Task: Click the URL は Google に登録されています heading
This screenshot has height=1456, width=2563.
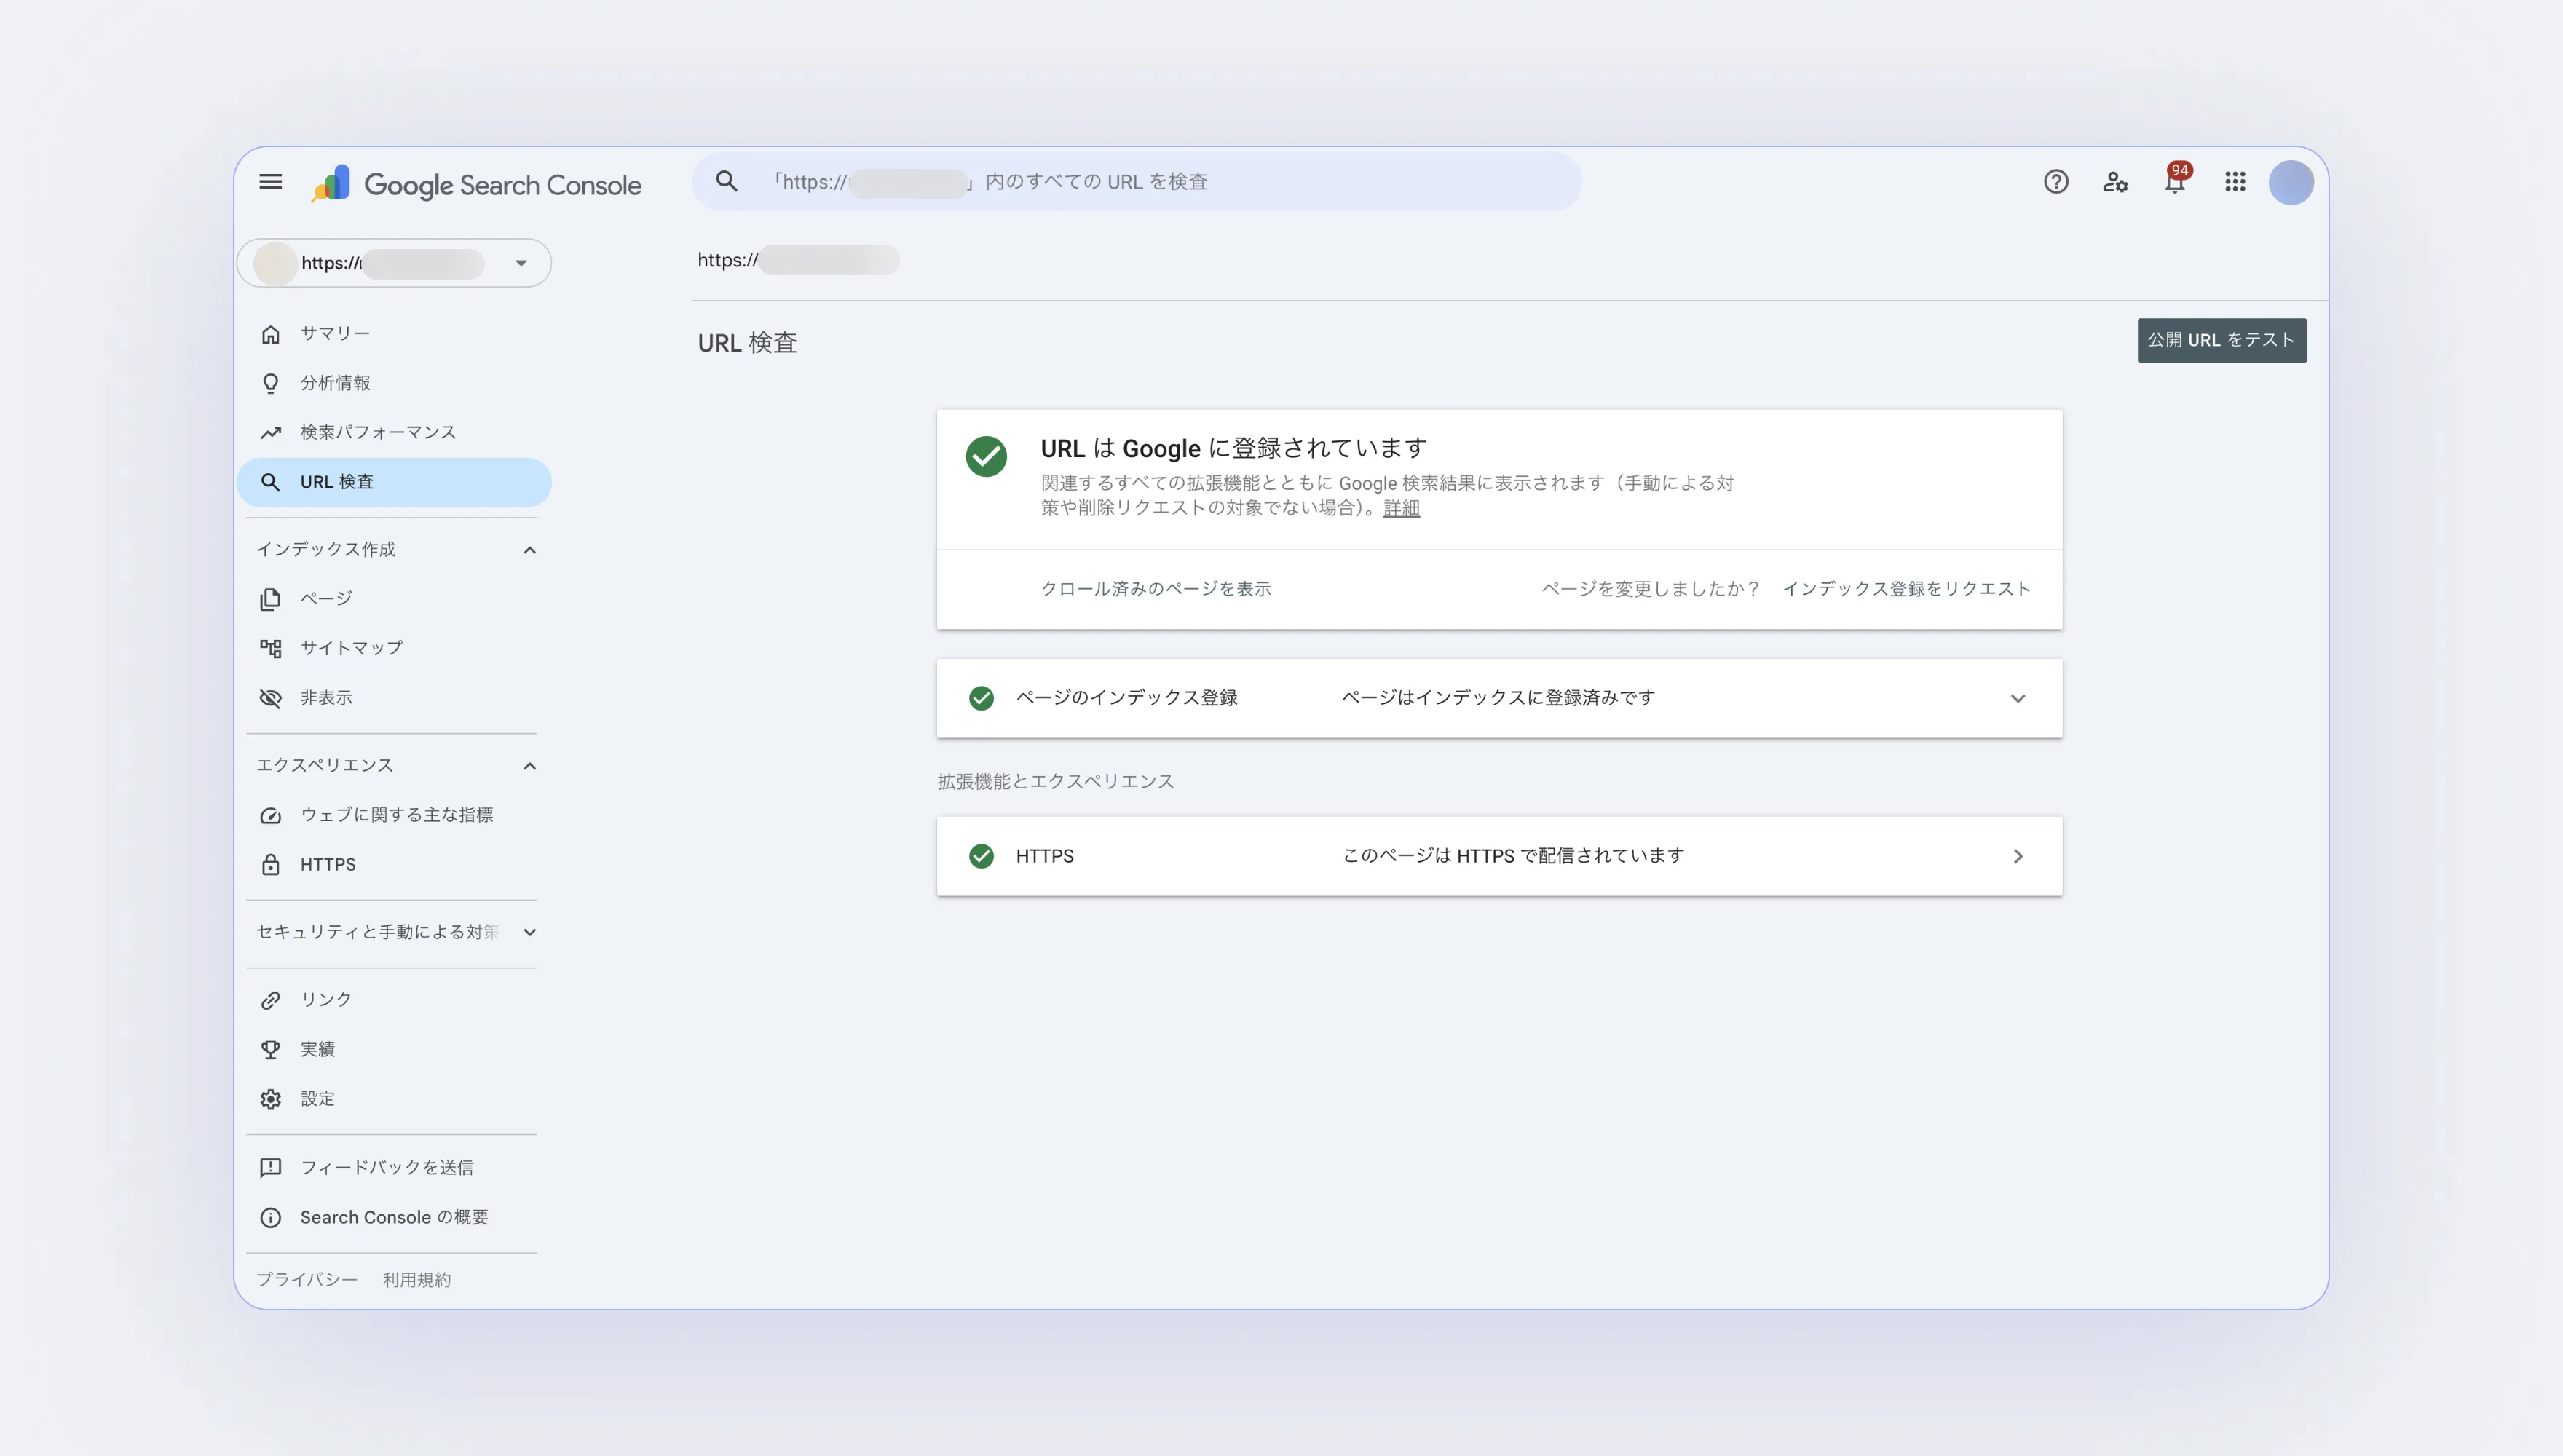Action: tap(1233, 448)
